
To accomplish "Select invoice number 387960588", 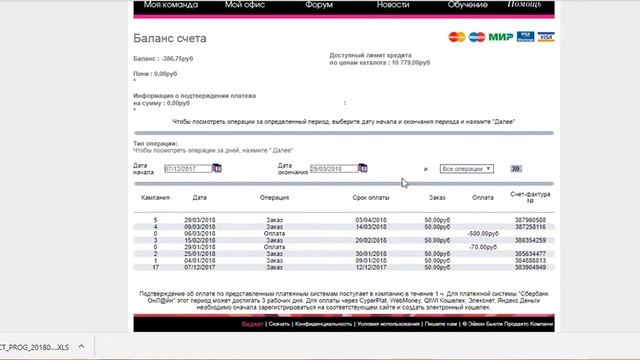I will pyautogui.click(x=530, y=220).
